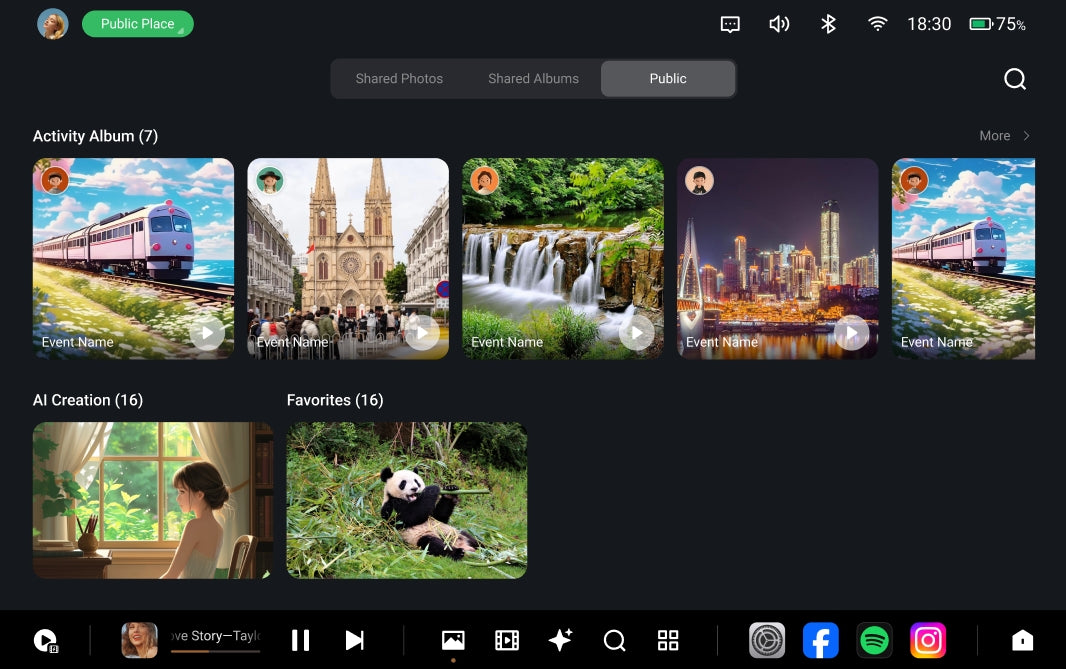Click the Love Story album art thumbnail
The image size is (1066, 669).
pyautogui.click(x=139, y=640)
